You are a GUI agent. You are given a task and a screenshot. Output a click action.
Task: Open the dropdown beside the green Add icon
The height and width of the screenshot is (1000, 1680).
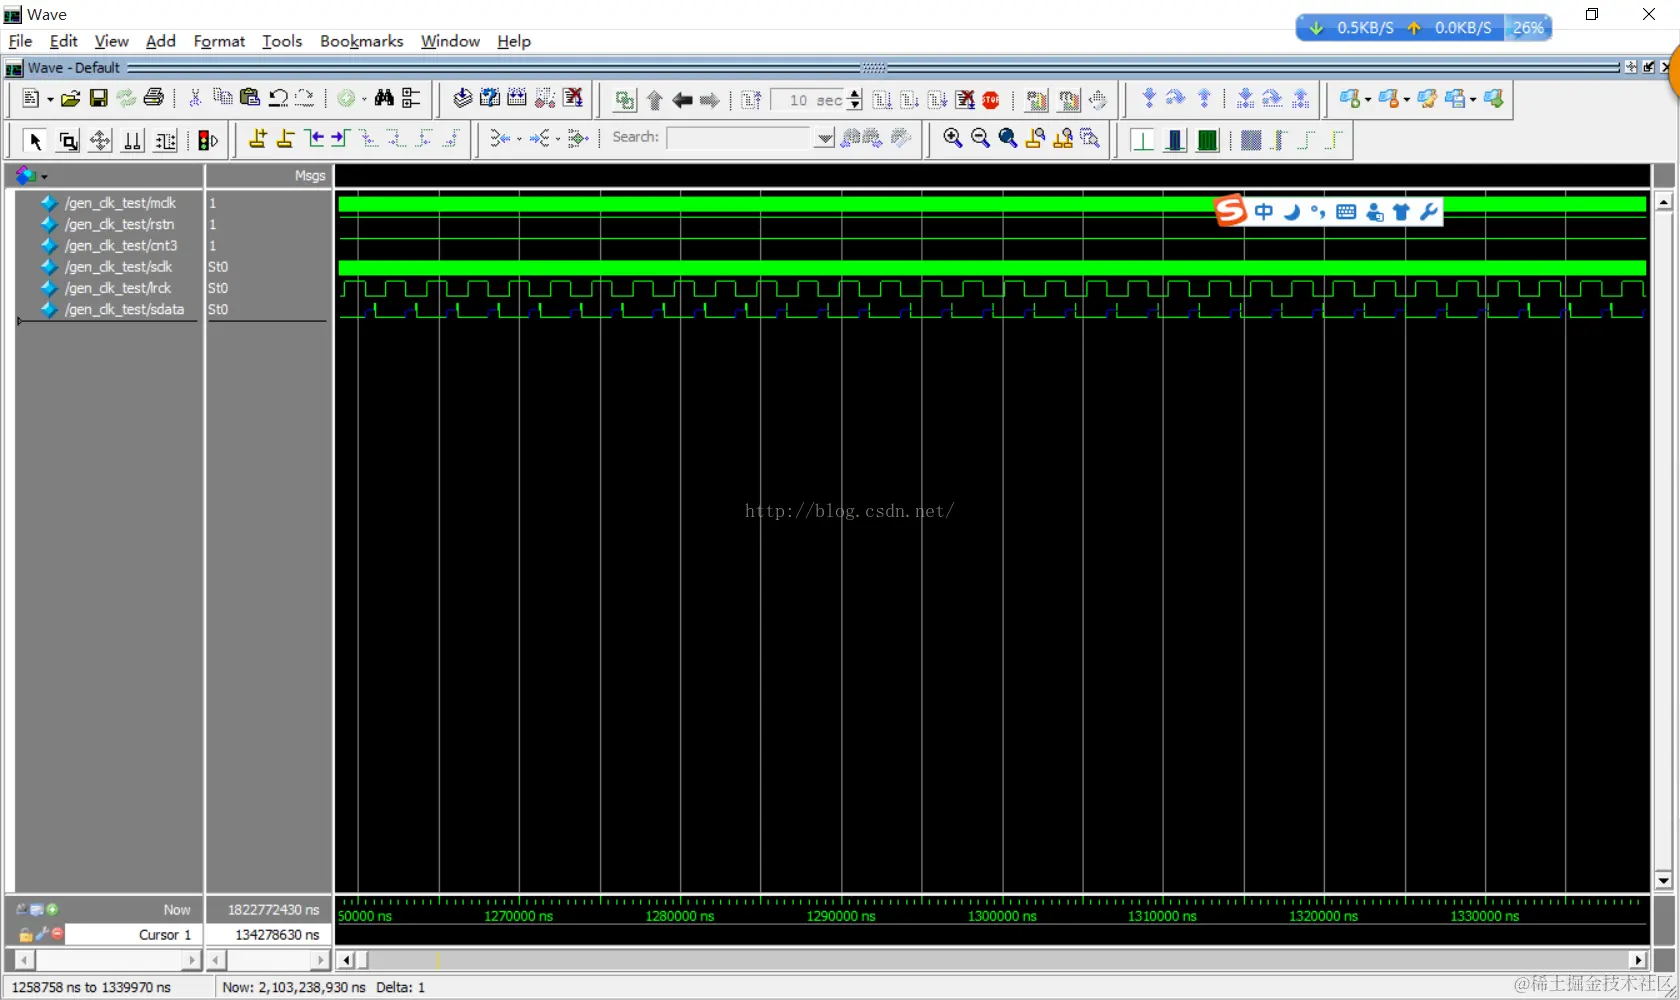click(x=364, y=99)
